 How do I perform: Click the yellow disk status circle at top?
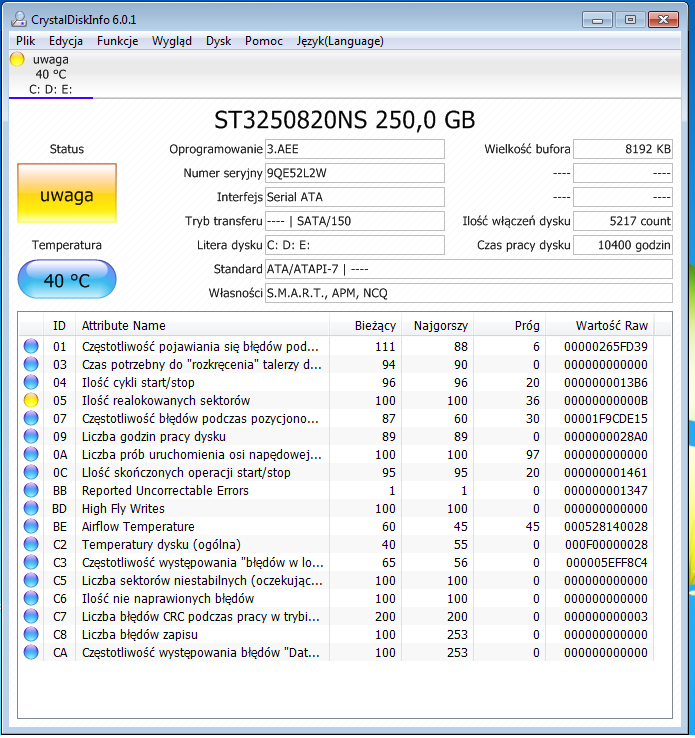(x=17, y=59)
